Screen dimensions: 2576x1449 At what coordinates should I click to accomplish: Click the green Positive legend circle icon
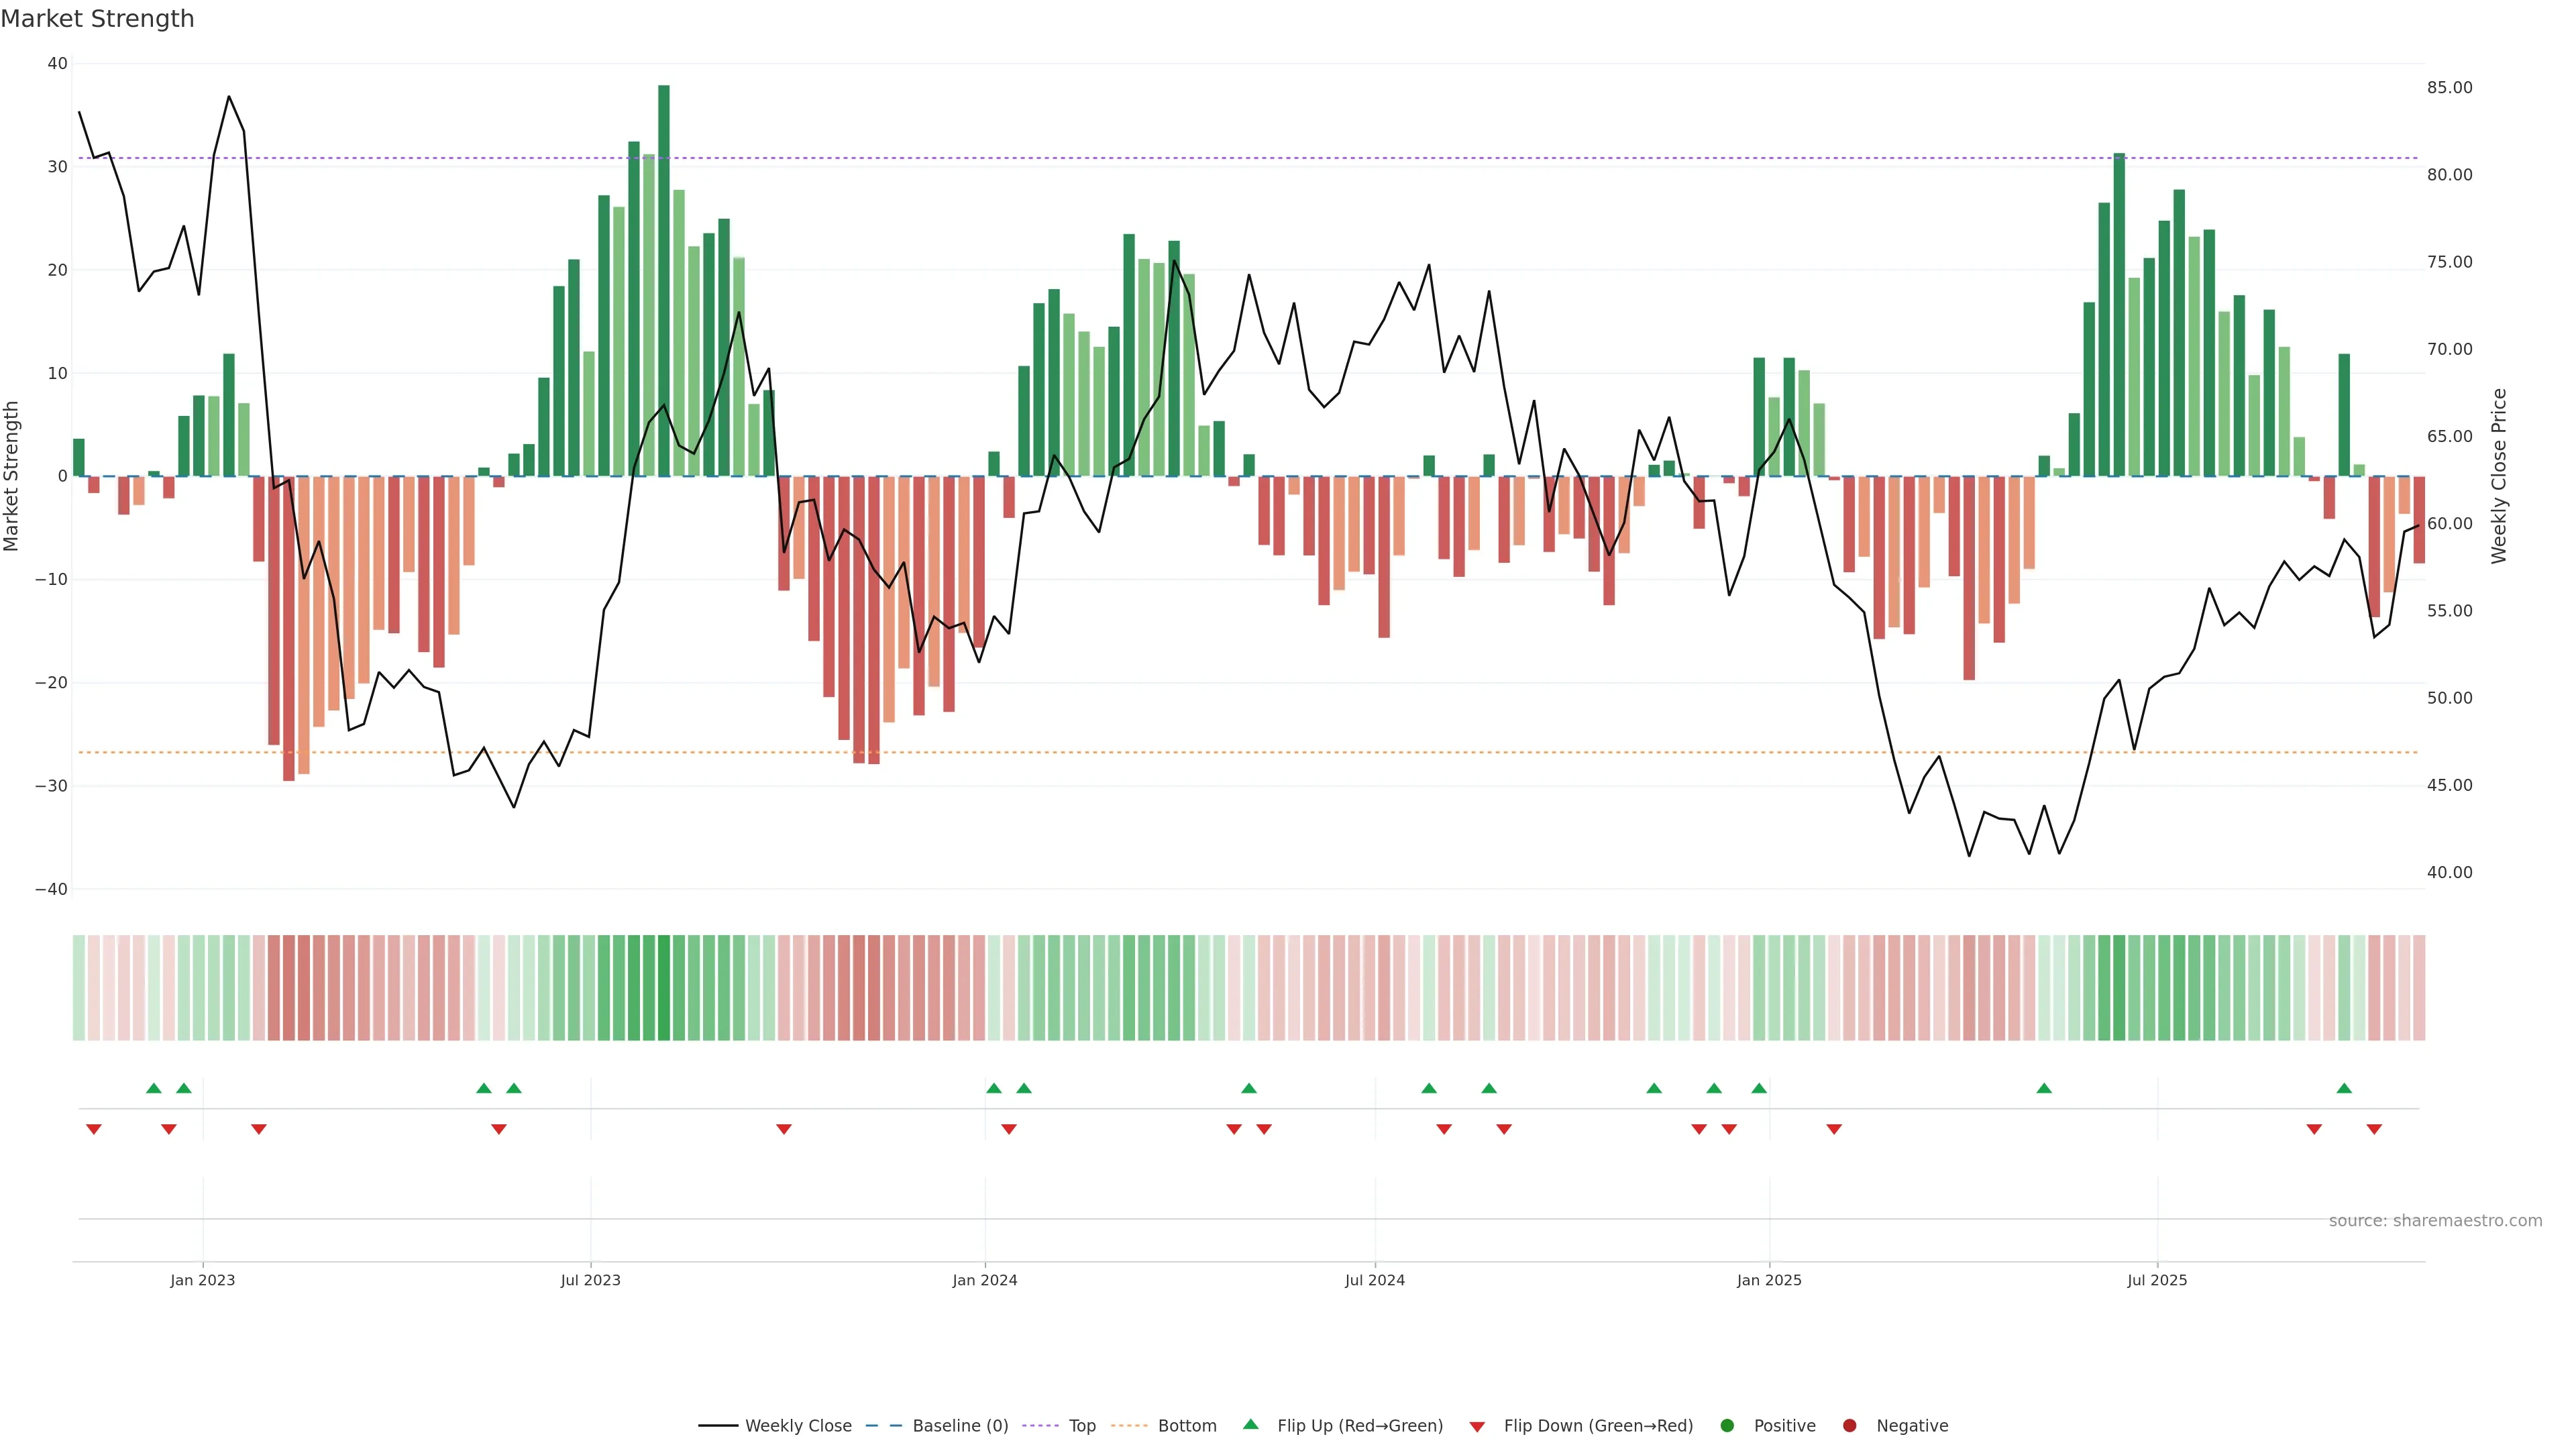click(1727, 1426)
